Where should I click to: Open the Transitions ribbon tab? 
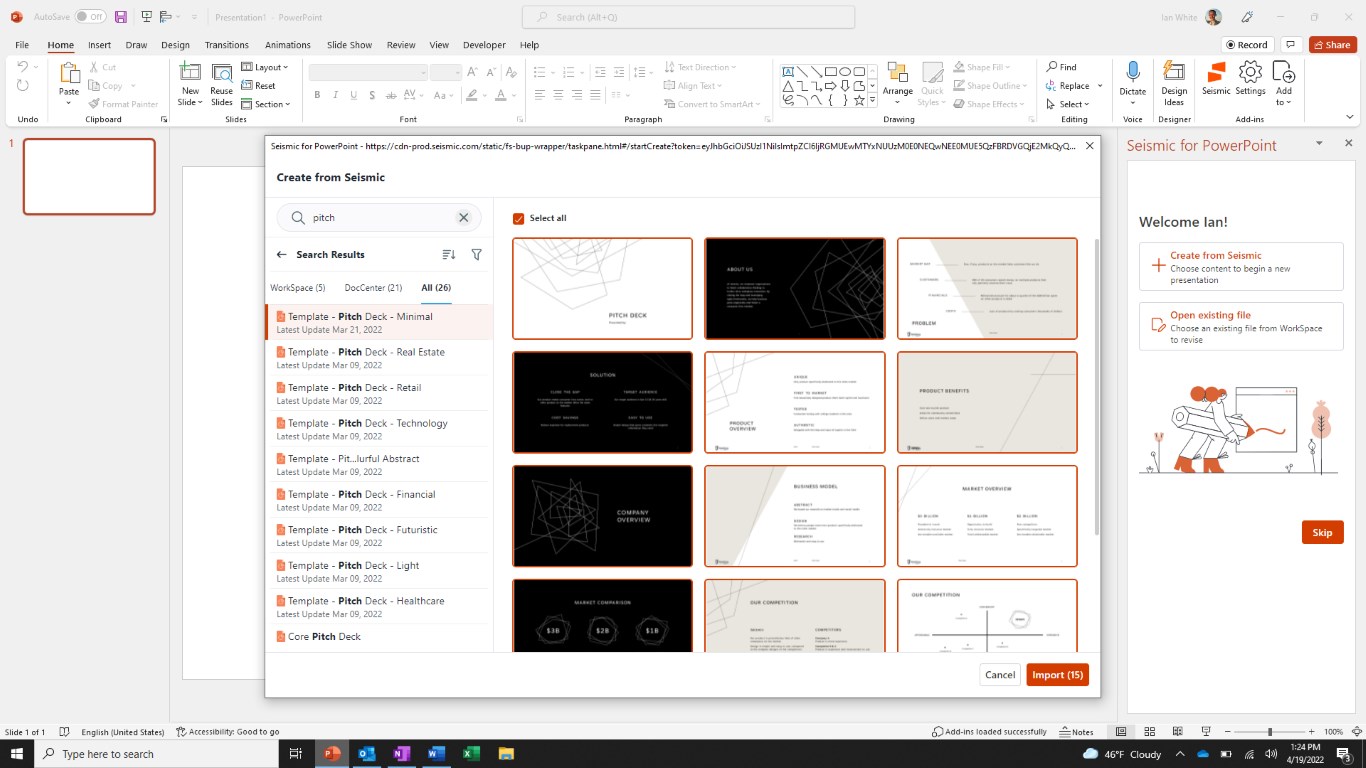226,45
